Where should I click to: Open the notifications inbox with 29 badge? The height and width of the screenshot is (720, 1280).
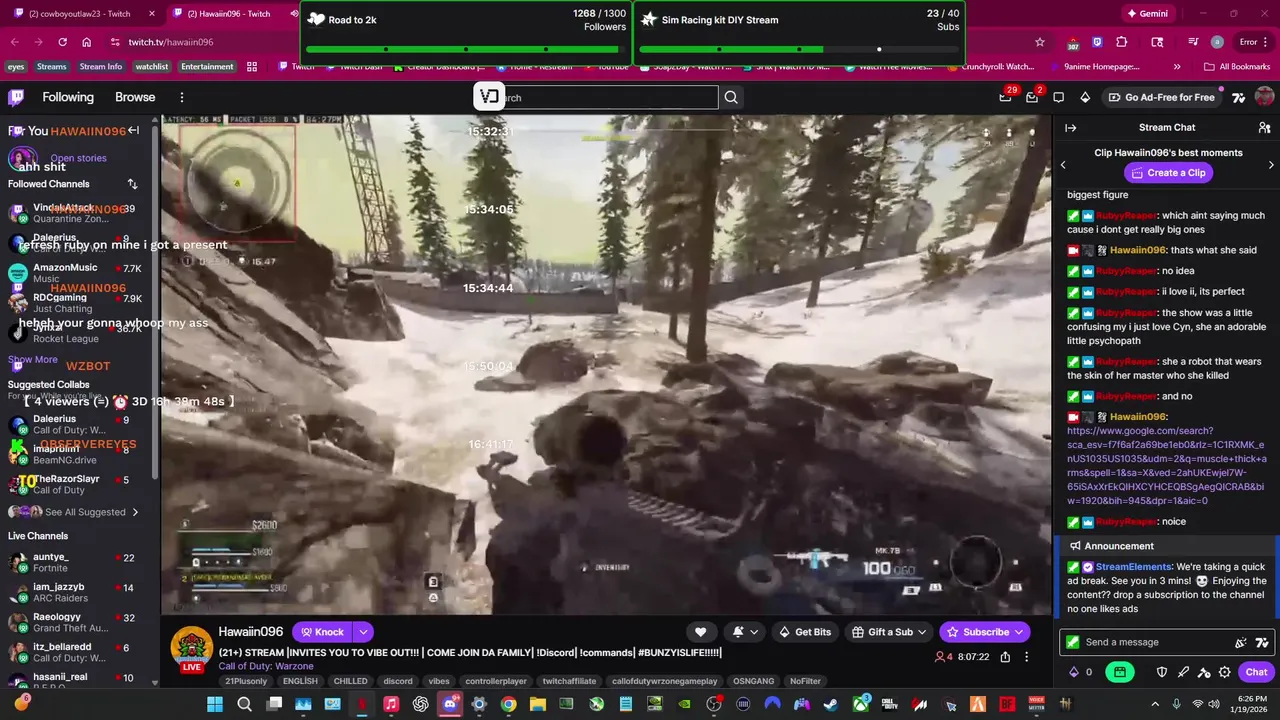(1006, 97)
